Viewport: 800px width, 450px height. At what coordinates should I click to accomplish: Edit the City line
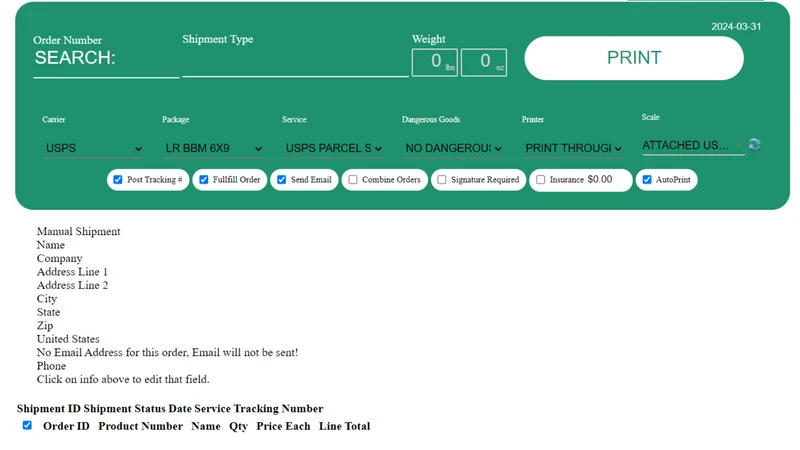click(46, 299)
